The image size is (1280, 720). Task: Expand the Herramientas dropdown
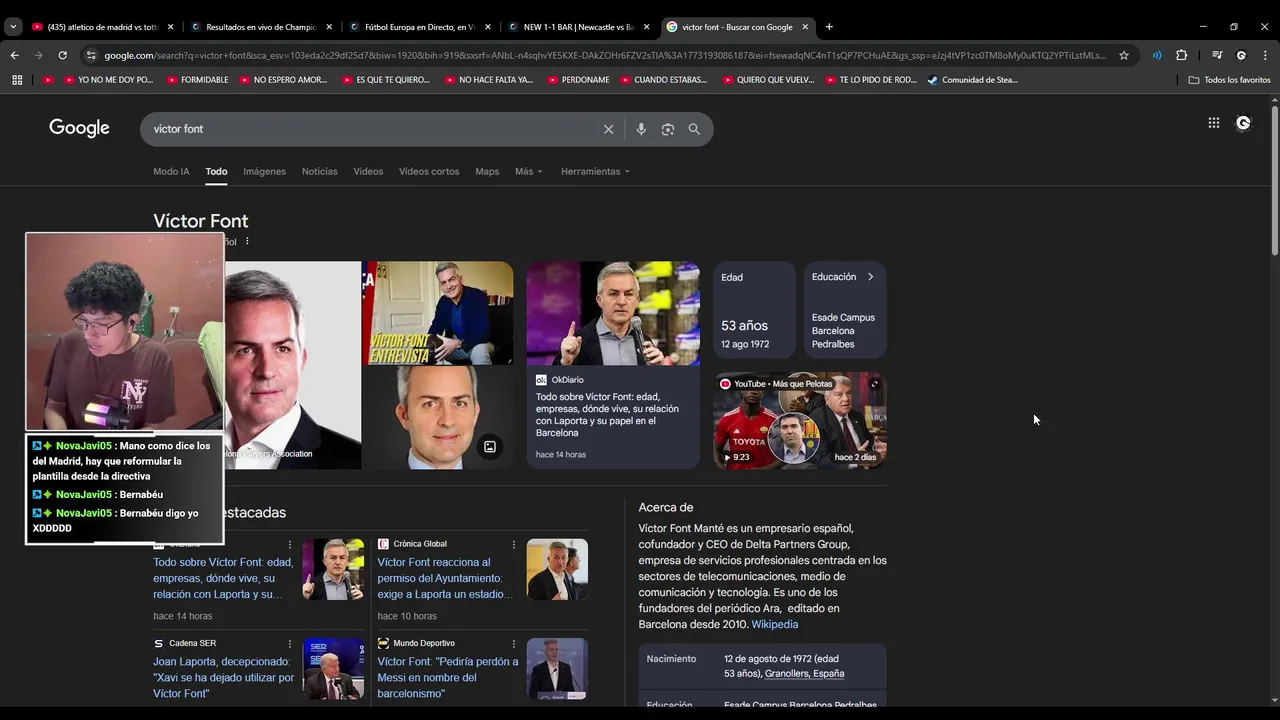[x=595, y=171]
